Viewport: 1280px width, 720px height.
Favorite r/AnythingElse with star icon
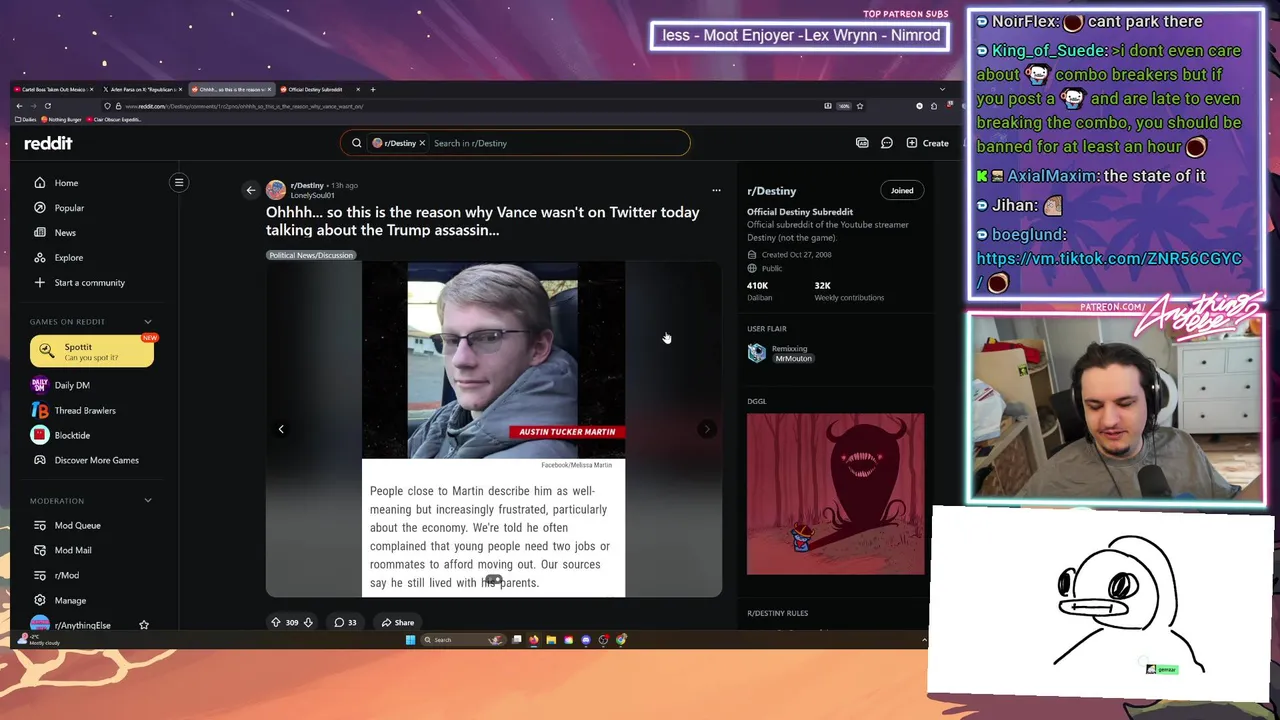pos(144,625)
